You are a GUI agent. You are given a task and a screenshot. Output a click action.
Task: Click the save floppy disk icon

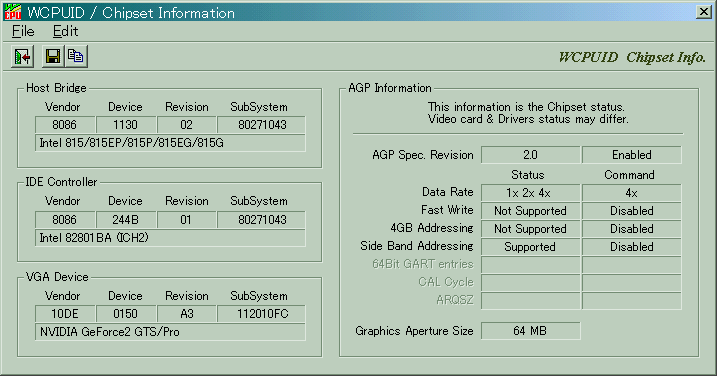pyautogui.click(x=53, y=57)
